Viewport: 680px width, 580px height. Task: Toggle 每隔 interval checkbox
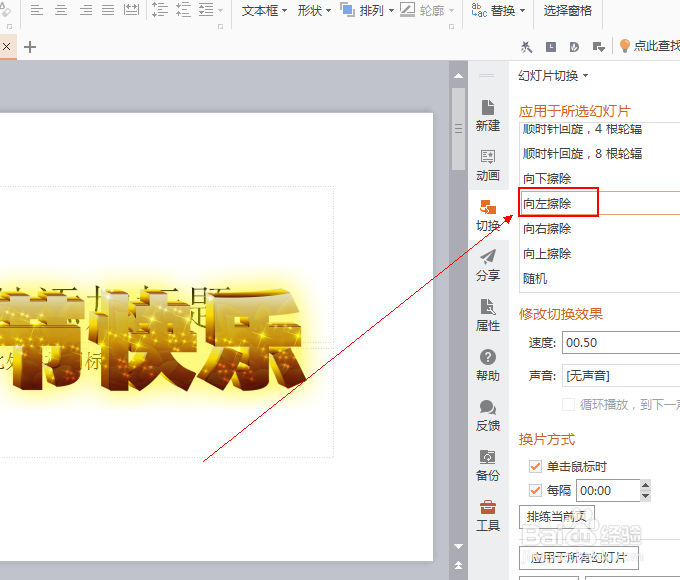pos(535,491)
